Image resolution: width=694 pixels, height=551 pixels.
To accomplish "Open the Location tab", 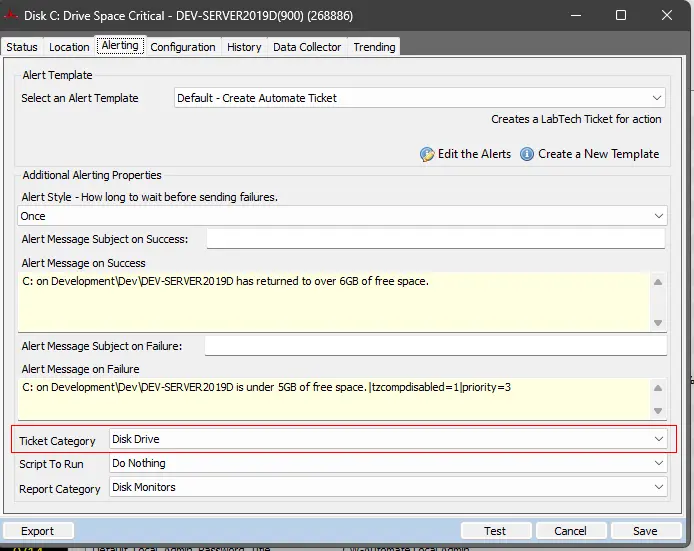I will tap(69, 47).
